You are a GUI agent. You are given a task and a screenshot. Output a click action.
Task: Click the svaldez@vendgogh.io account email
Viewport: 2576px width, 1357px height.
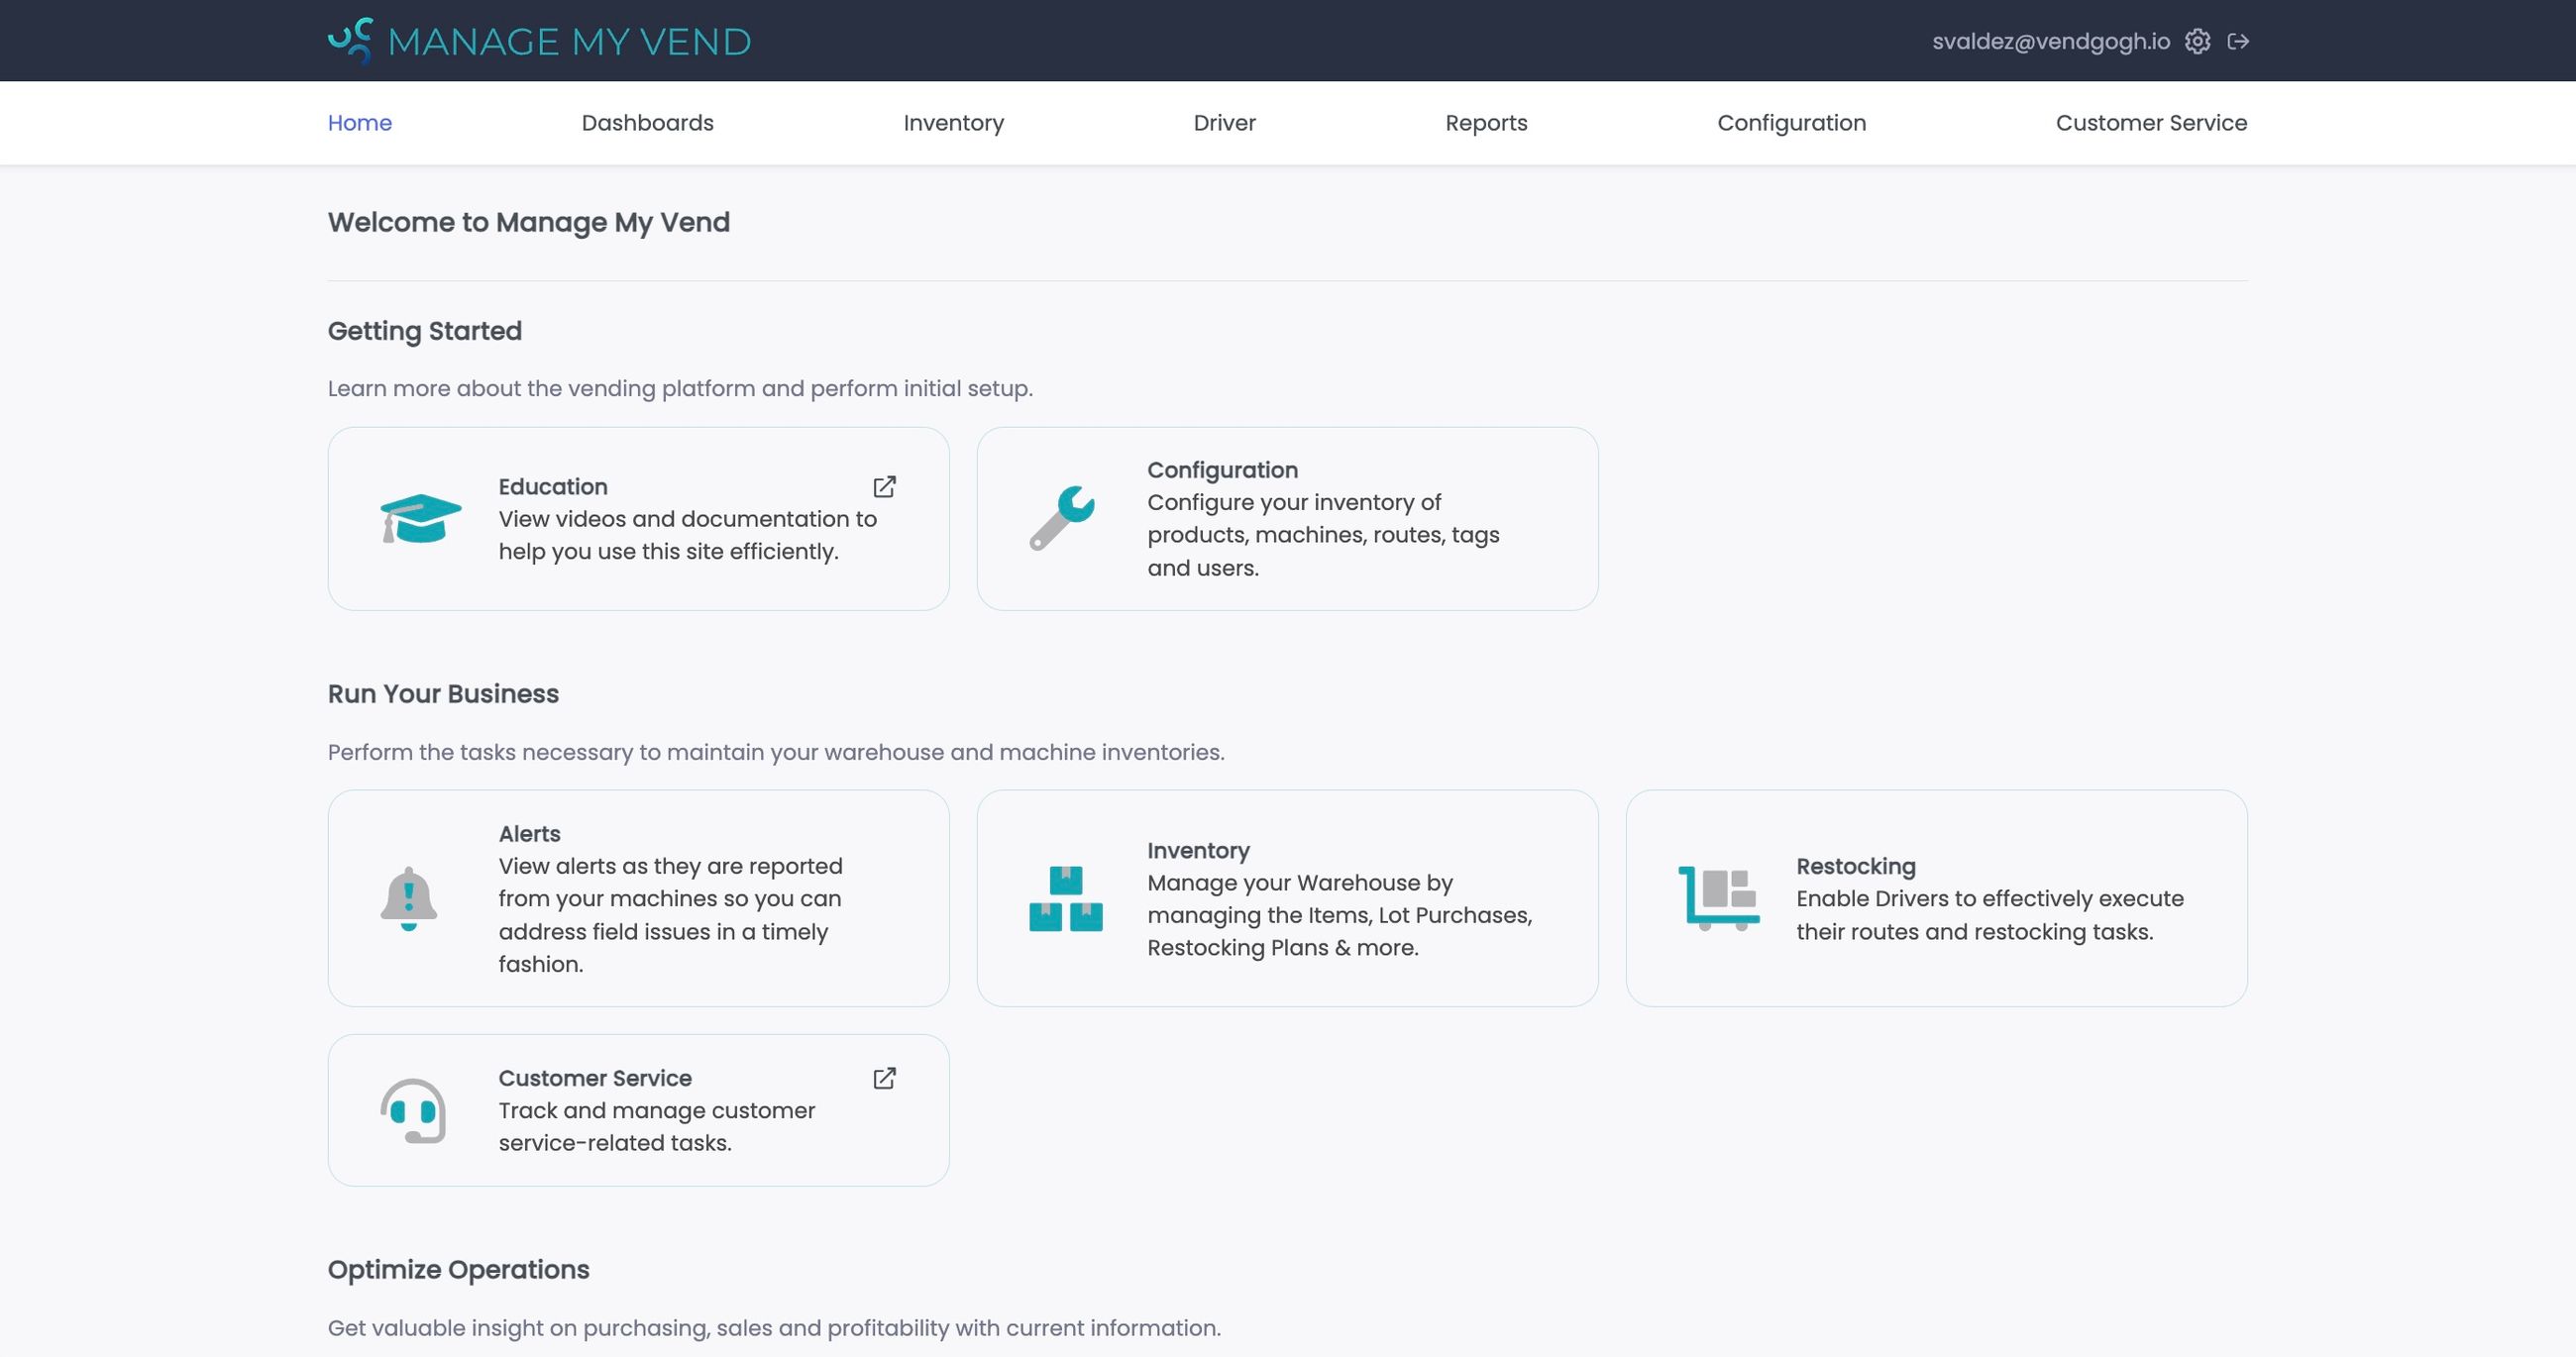(2050, 41)
